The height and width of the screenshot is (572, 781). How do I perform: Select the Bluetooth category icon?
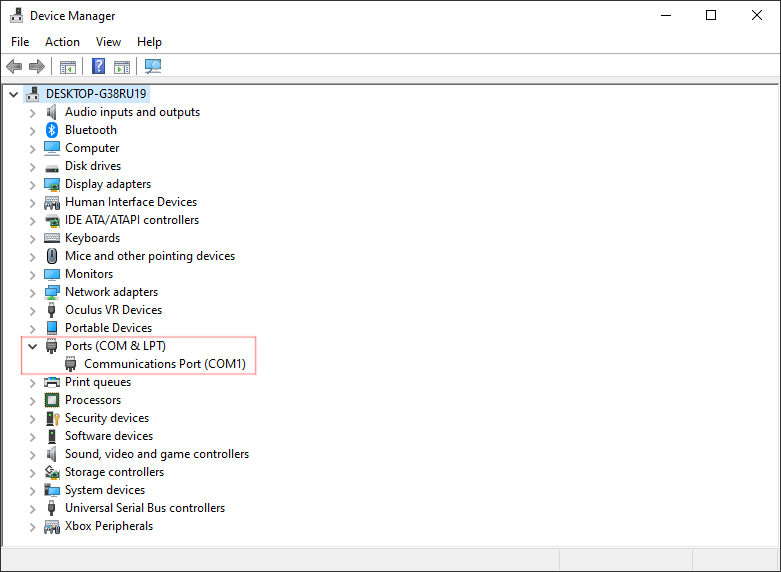tap(52, 130)
